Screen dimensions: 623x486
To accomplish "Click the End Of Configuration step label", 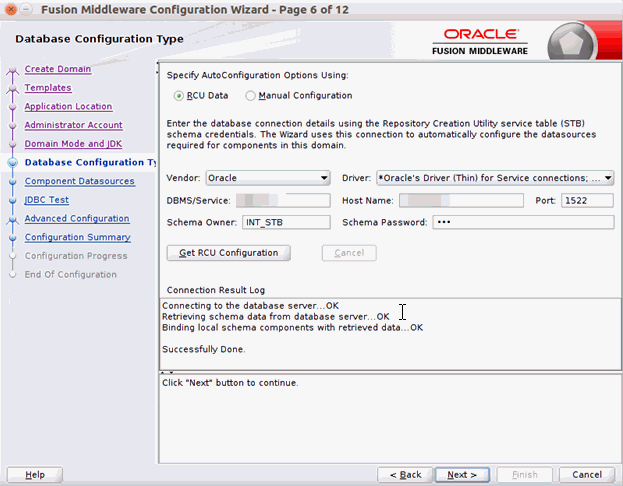I will pyautogui.click(x=71, y=274).
